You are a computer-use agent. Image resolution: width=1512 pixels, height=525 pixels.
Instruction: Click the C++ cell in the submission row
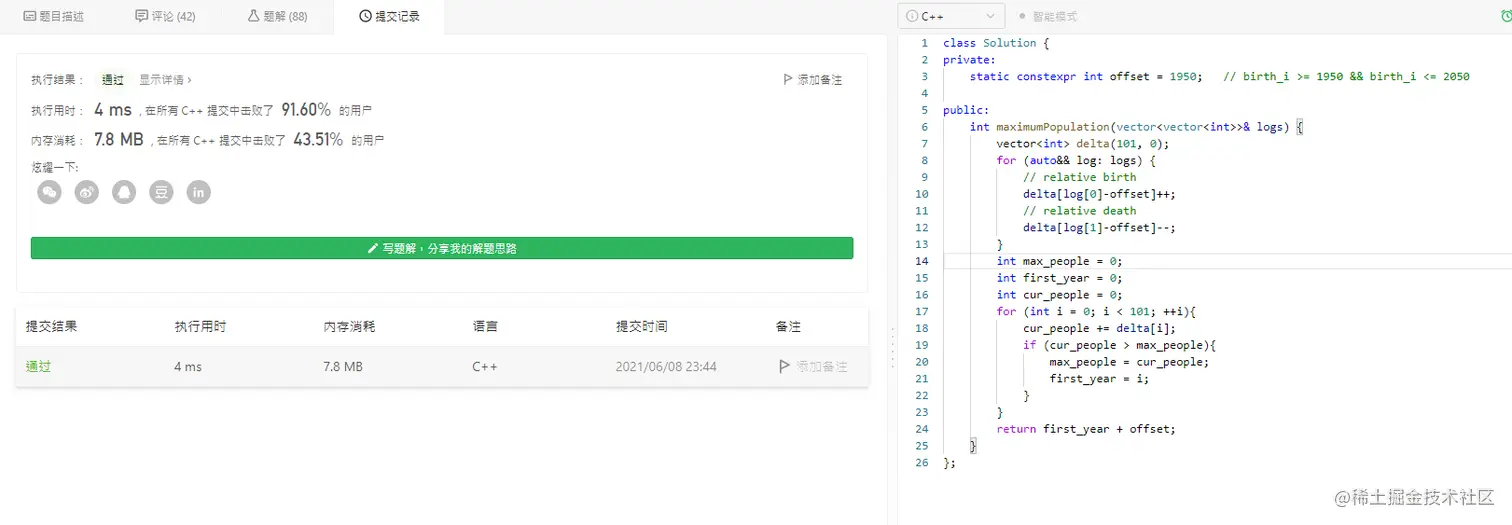click(x=485, y=367)
